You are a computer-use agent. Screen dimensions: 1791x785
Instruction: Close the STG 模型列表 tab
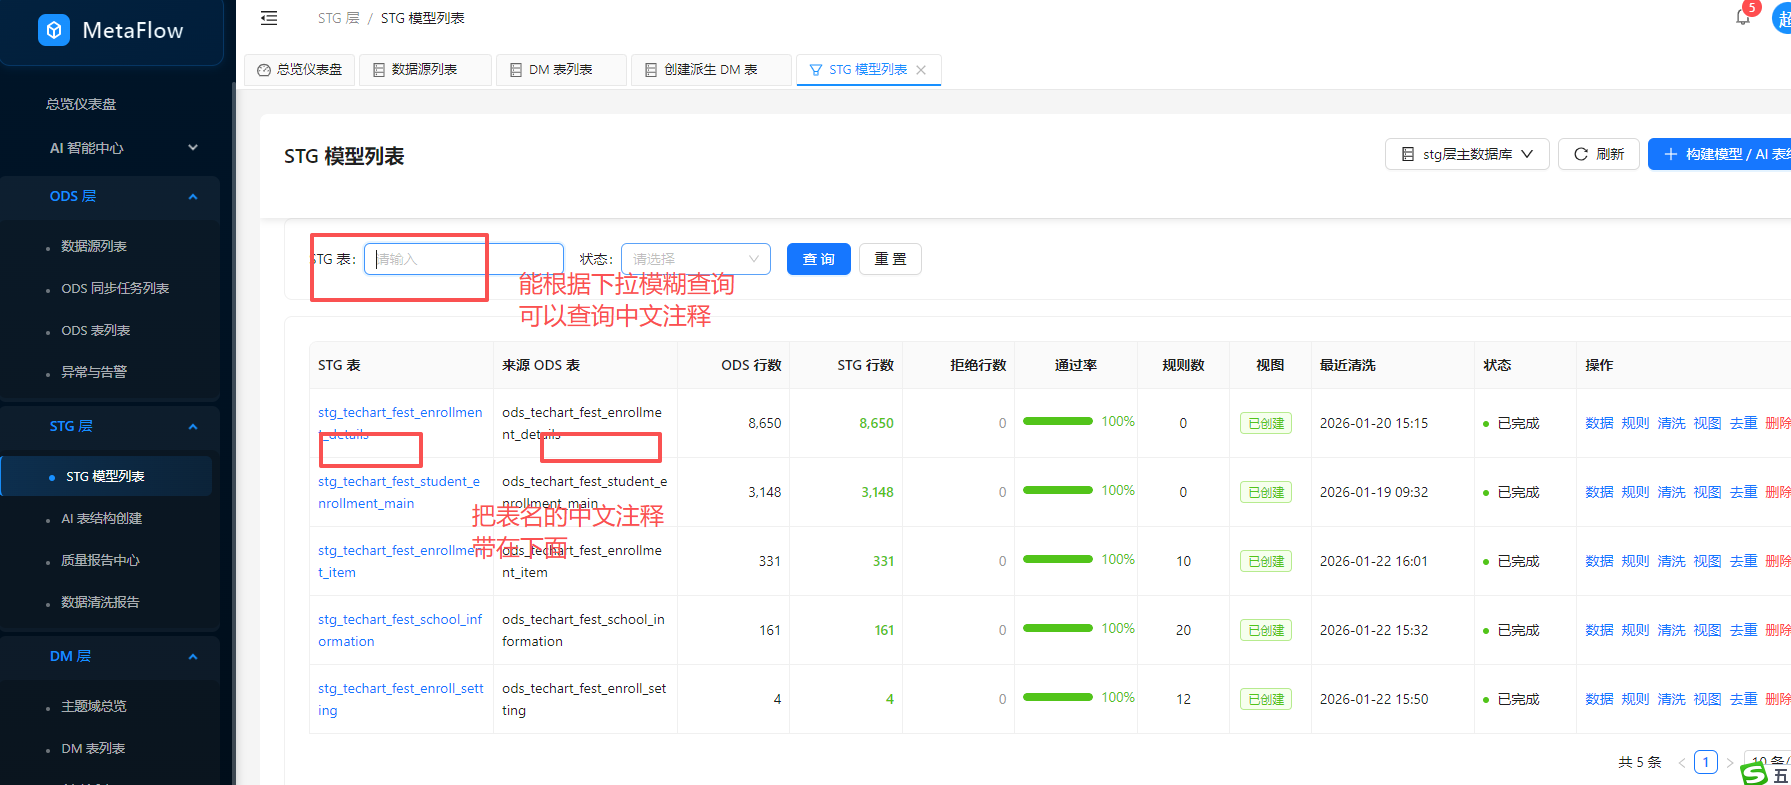click(921, 70)
